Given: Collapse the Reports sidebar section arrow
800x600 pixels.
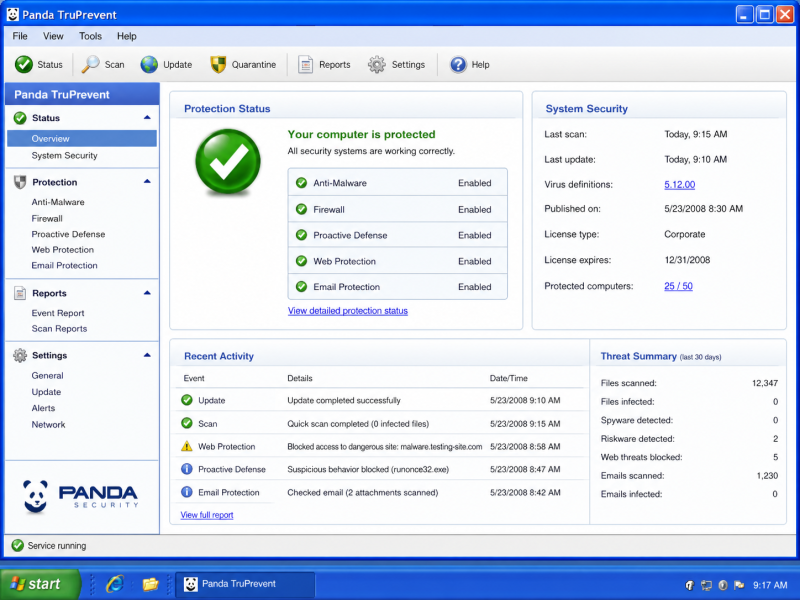Looking at the screenshot, I should click(147, 293).
